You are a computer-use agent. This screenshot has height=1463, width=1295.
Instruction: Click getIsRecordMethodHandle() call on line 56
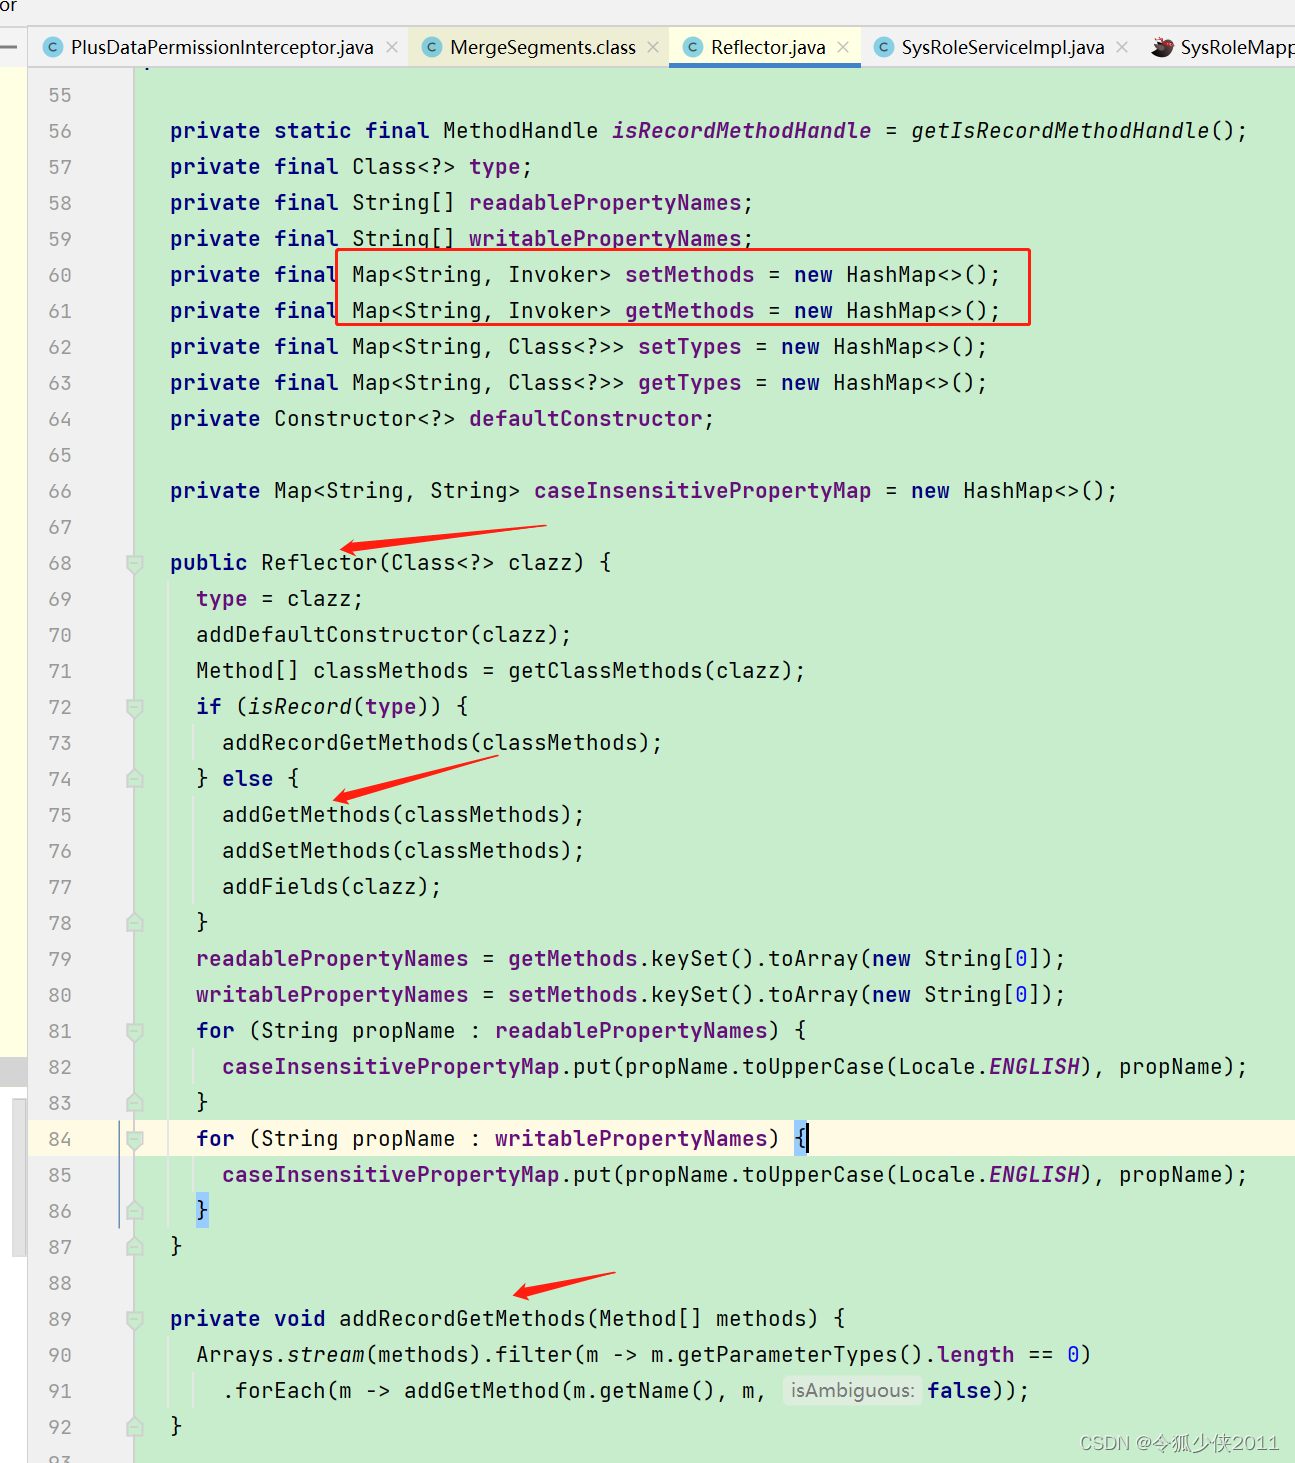coord(1074,131)
